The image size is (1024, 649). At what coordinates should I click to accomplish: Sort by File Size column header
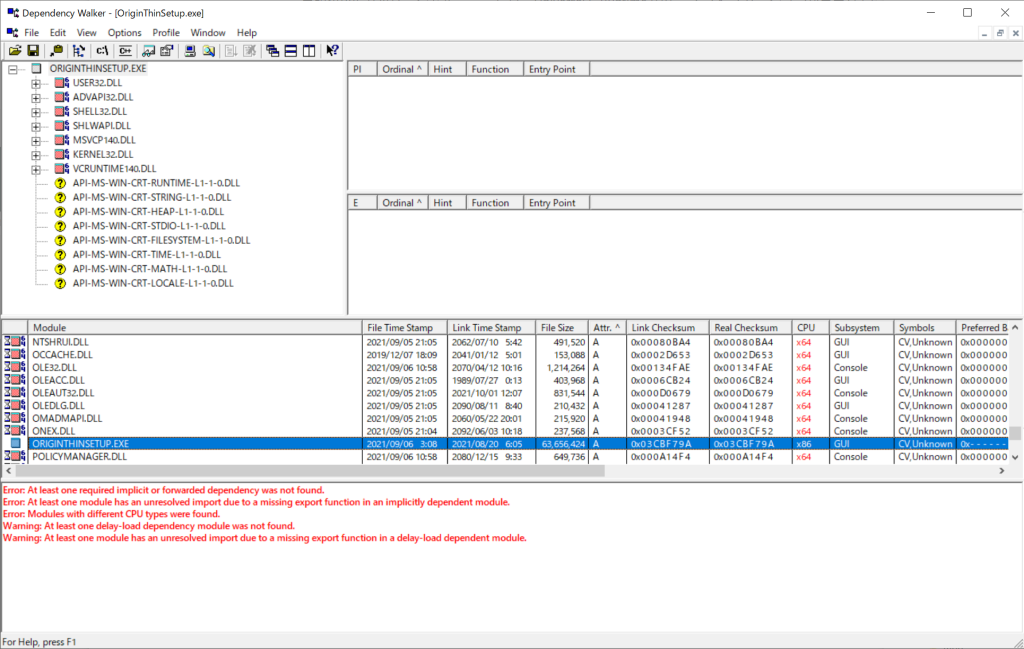[562, 328]
